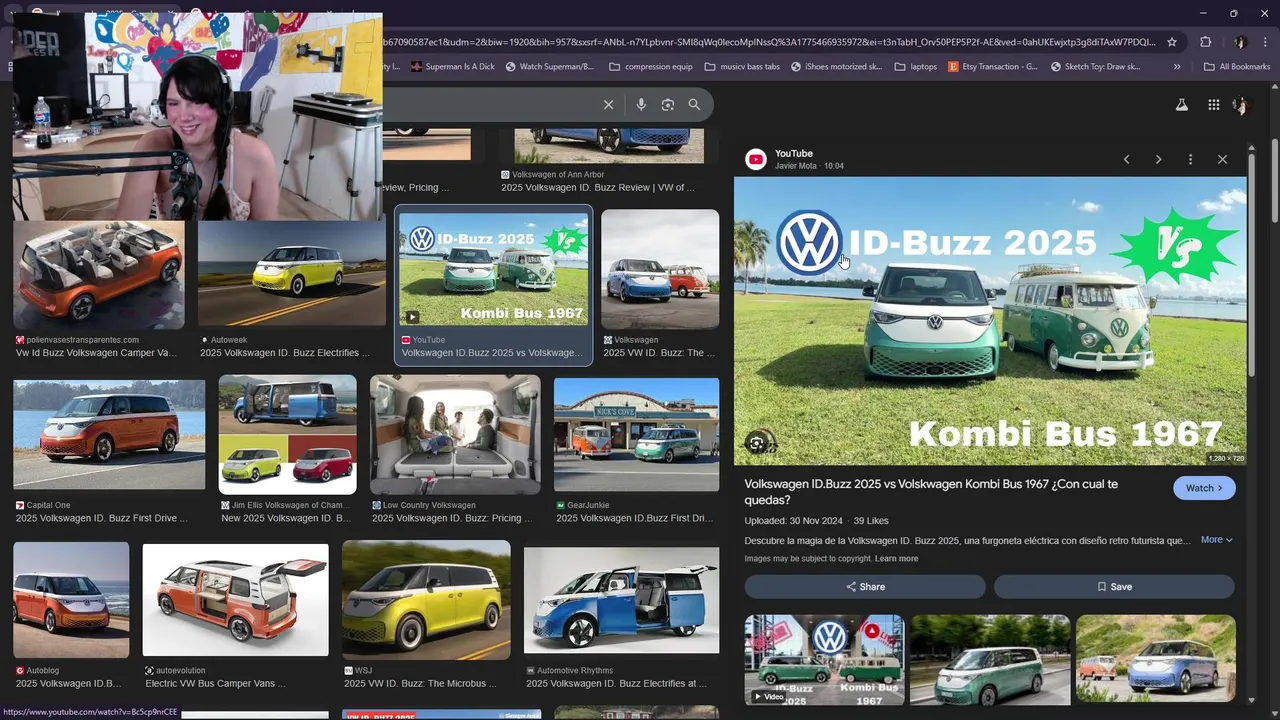The height and width of the screenshot is (720, 1280).
Task: Clear the search box with the X icon
Action: 608,105
